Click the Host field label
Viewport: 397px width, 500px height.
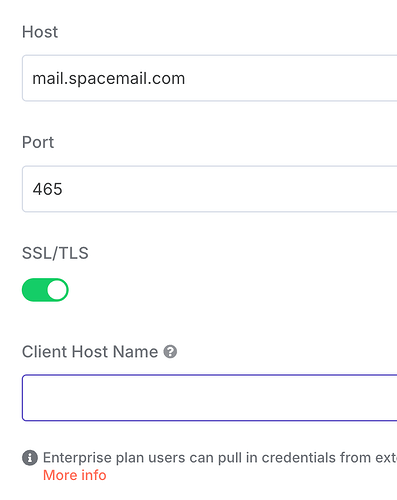click(40, 32)
